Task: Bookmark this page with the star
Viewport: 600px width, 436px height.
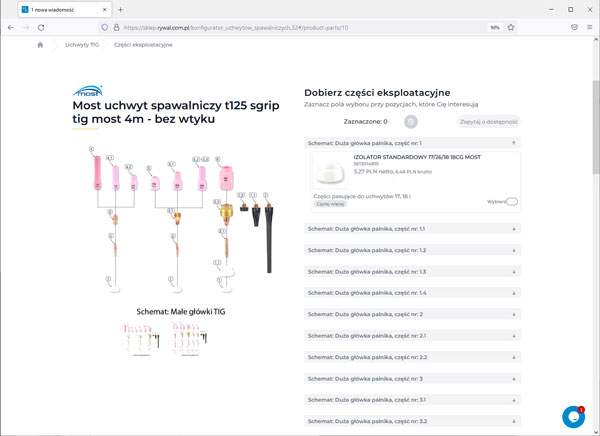Action: pyautogui.click(x=511, y=28)
